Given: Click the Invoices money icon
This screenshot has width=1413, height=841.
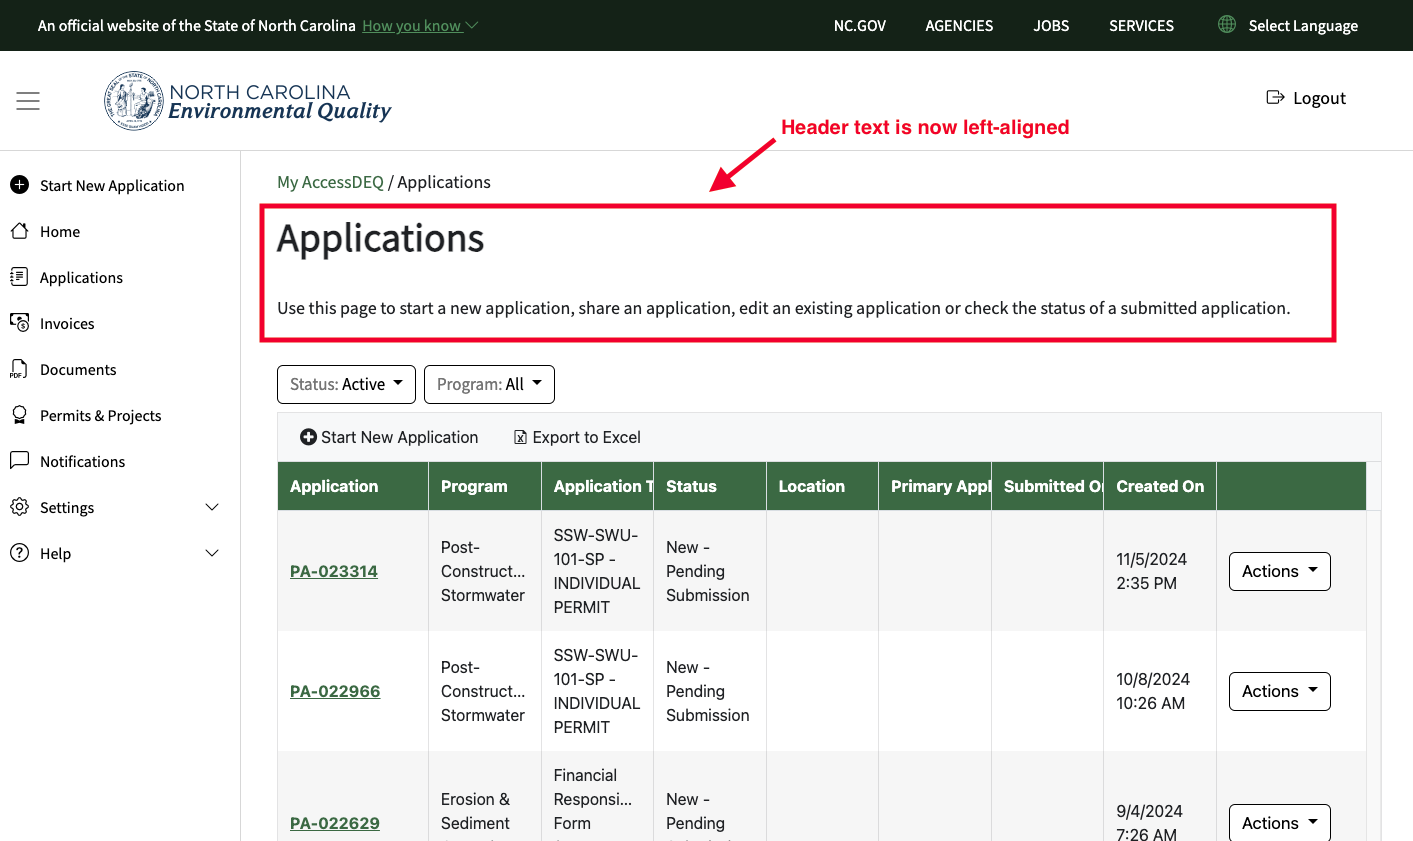Looking at the screenshot, I should click(19, 322).
